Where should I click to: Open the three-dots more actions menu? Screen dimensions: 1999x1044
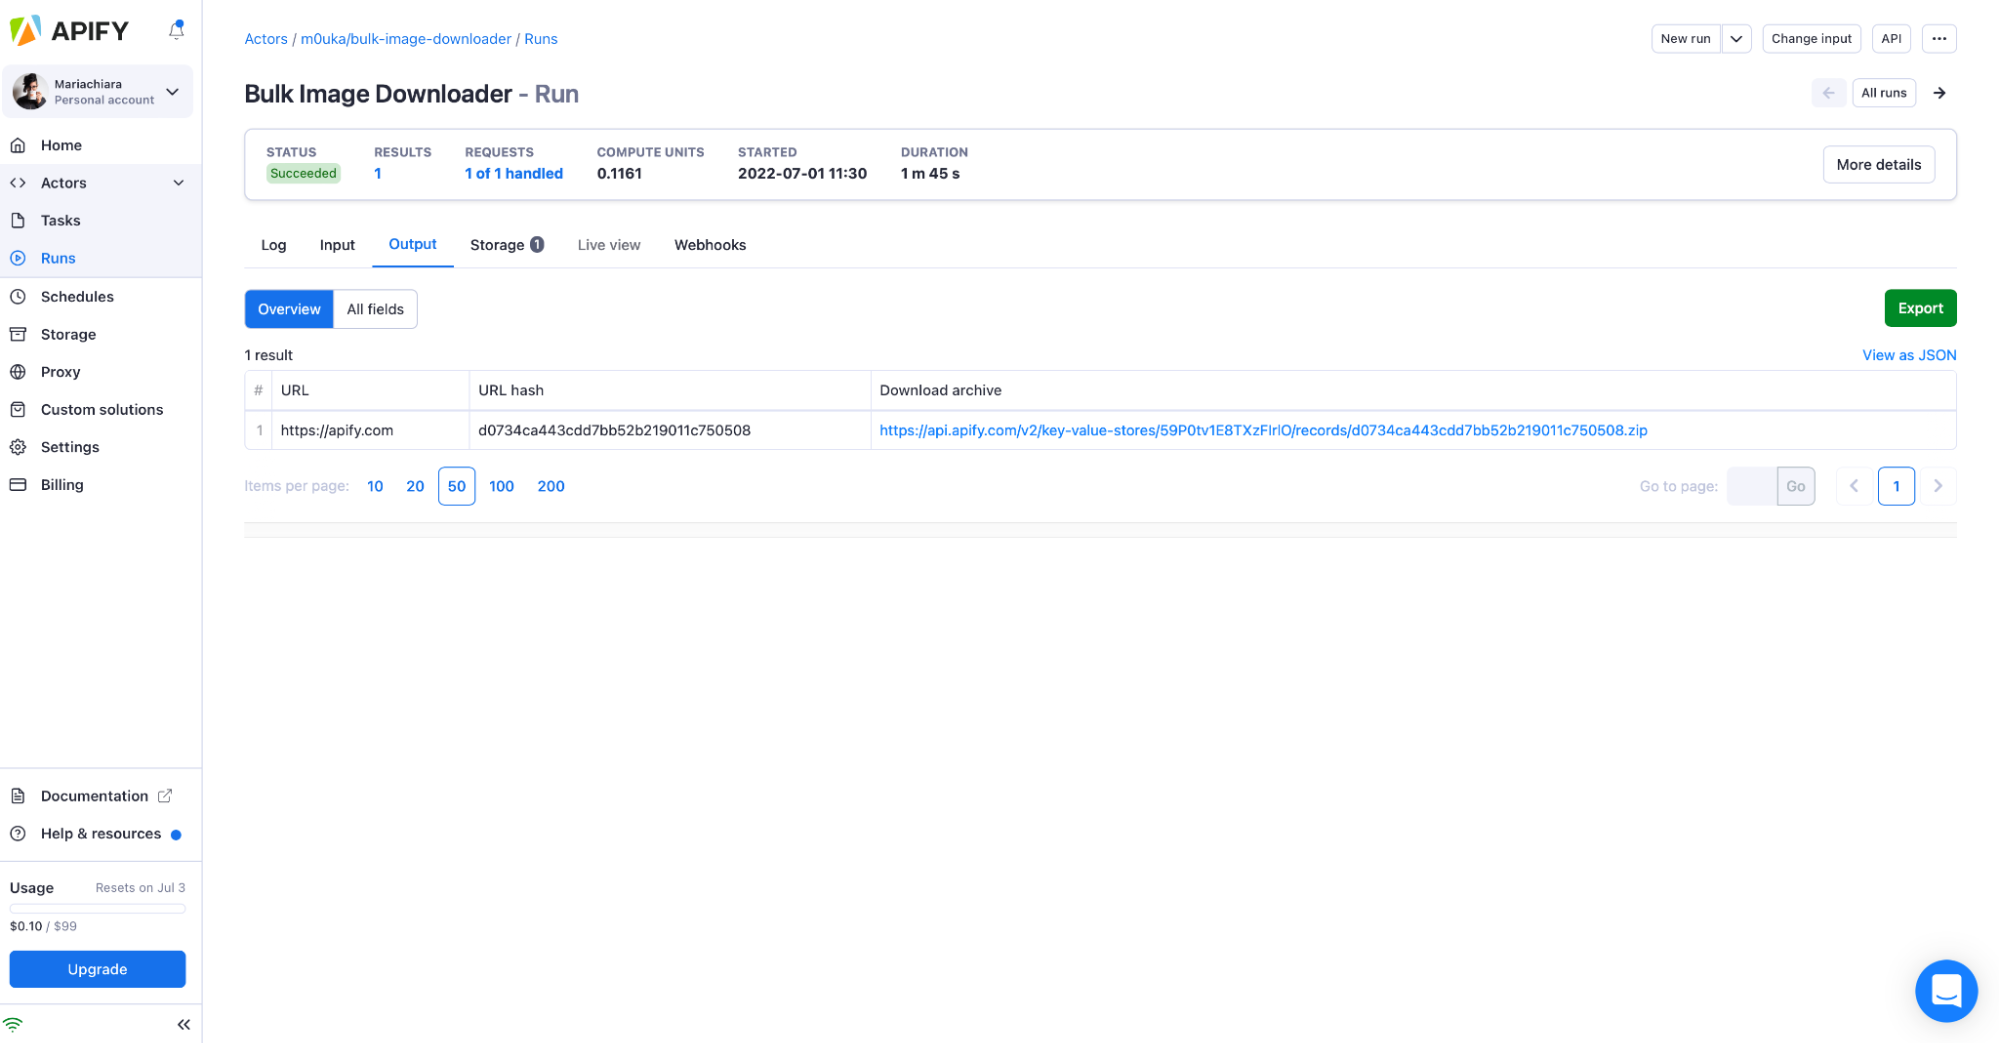[1939, 39]
